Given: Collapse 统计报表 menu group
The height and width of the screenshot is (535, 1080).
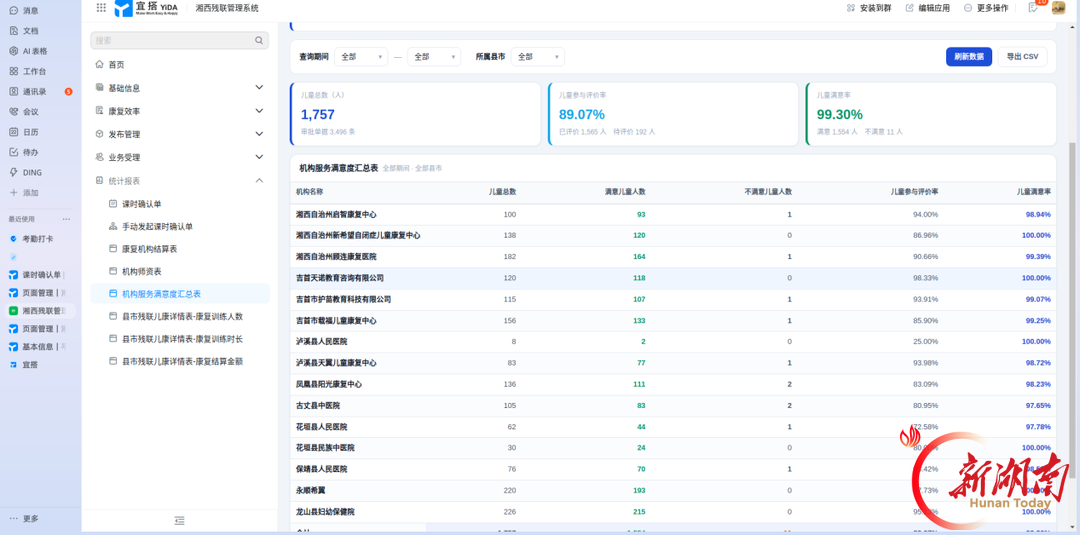Looking at the screenshot, I should click(x=180, y=180).
